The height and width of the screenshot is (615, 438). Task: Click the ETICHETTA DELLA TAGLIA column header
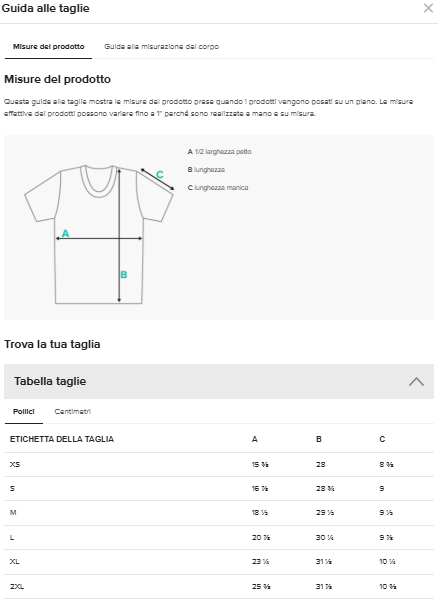(62, 439)
